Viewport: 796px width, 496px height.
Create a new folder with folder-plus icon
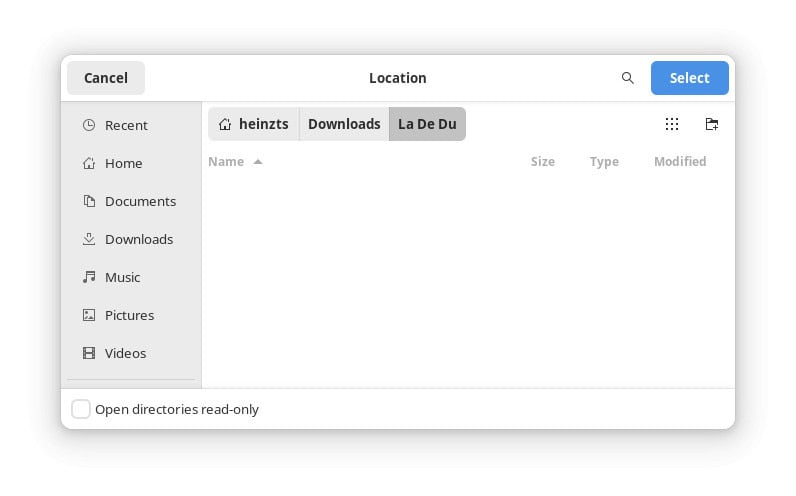[x=711, y=124]
